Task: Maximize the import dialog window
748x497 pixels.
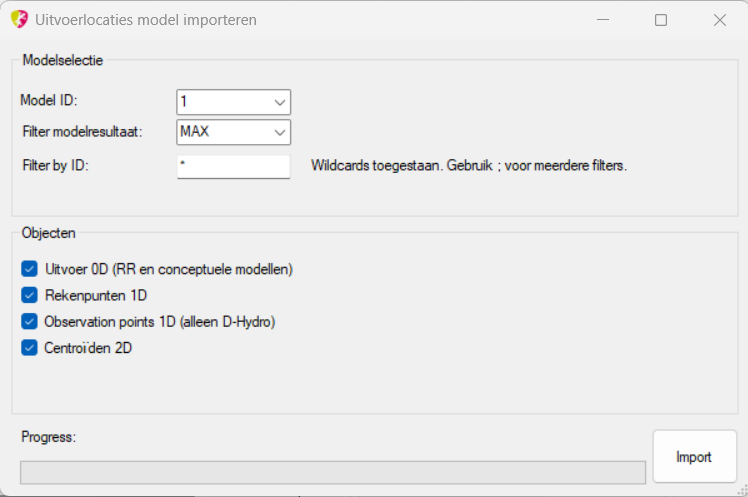Action: click(x=661, y=20)
